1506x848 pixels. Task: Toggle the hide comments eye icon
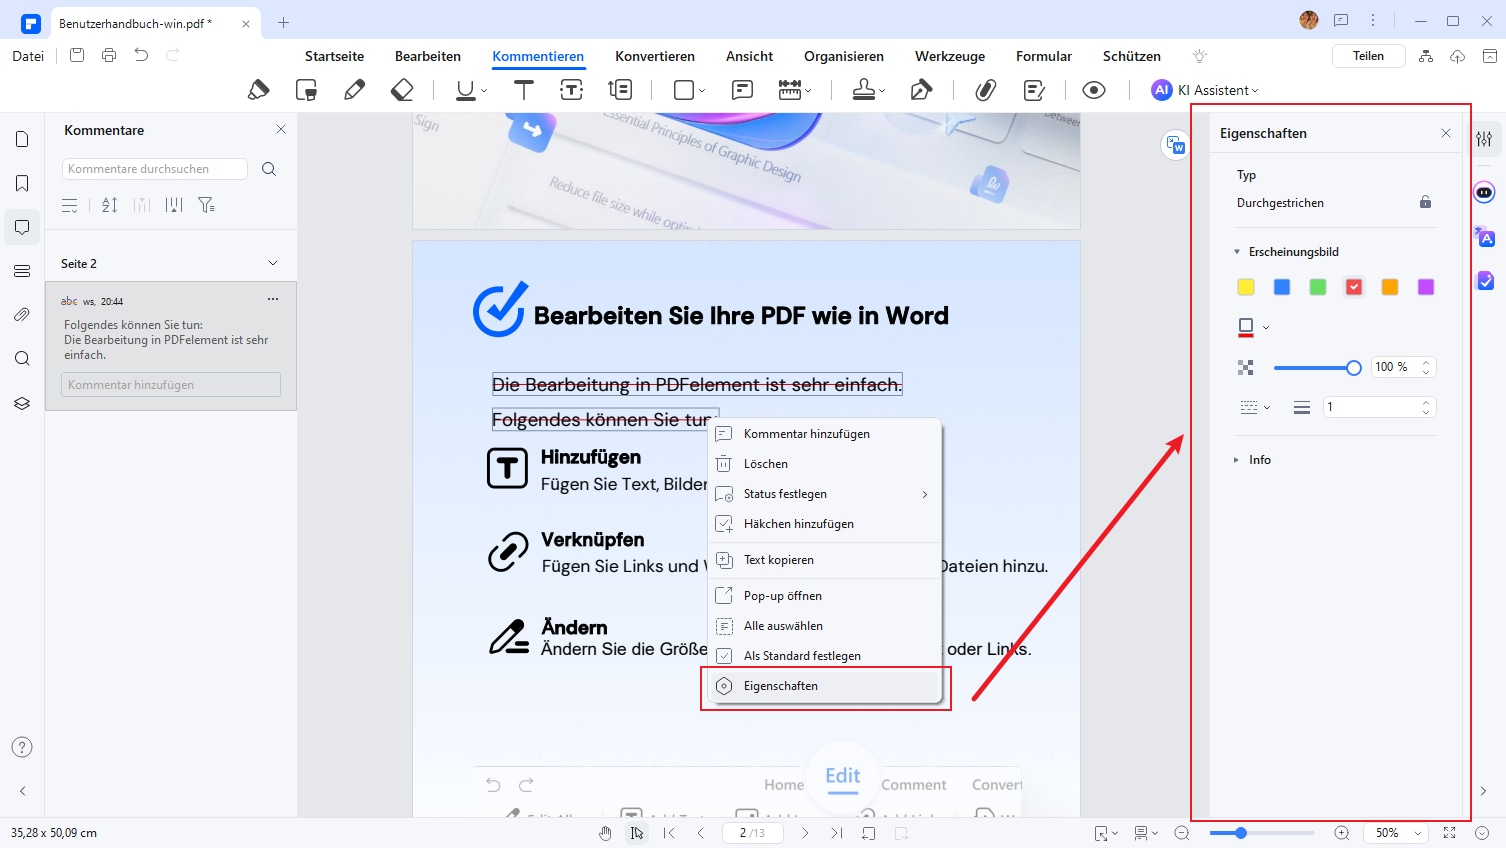click(1094, 90)
